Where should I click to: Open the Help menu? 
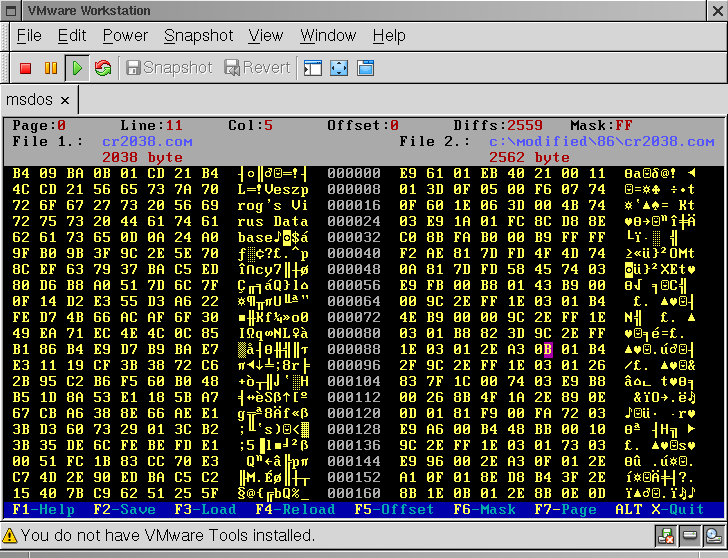point(389,36)
